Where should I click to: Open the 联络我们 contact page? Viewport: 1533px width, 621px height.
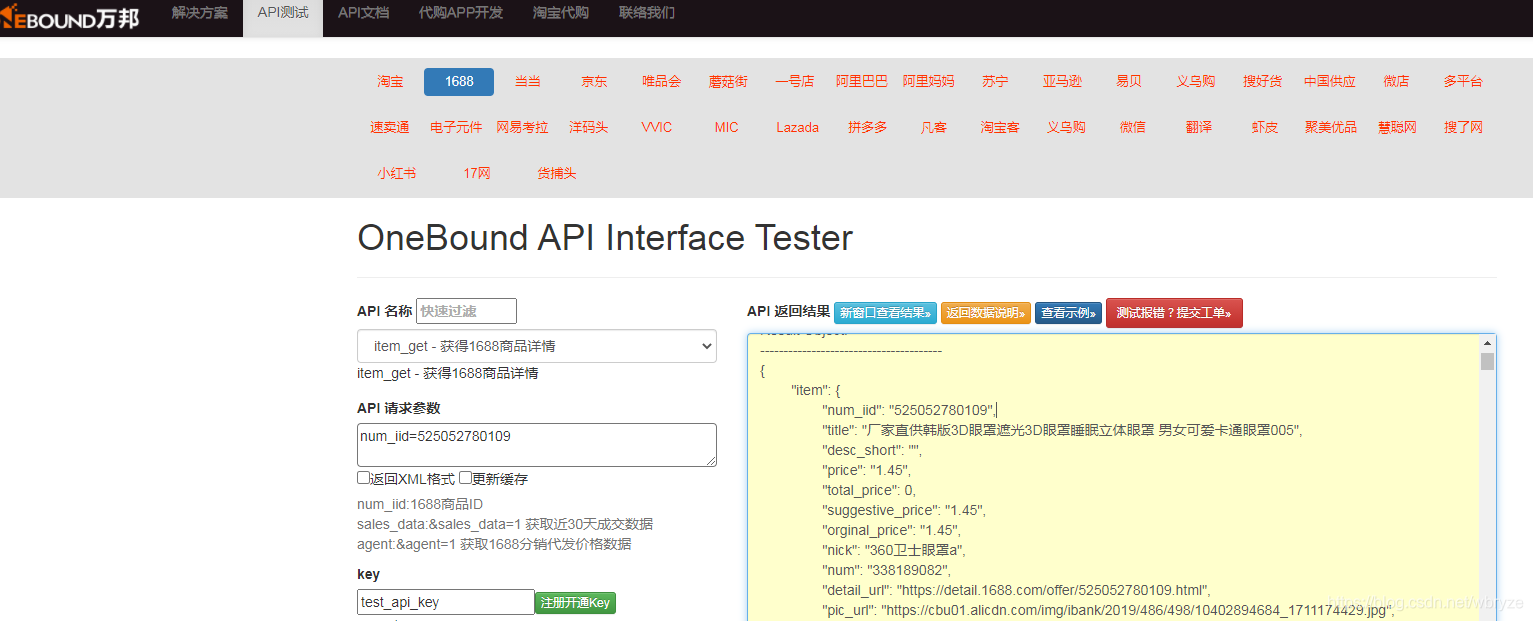[647, 13]
